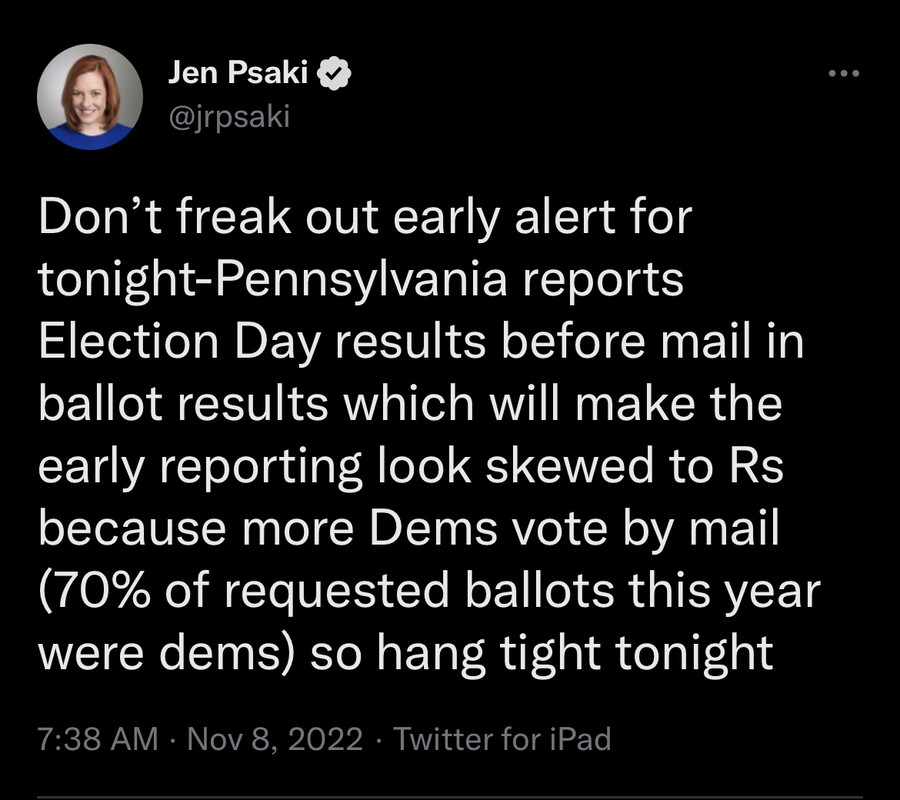The width and height of the screenshot is (900, 800).
Task: Open the three-dot more options menu
Action: (x=844, y=73)
